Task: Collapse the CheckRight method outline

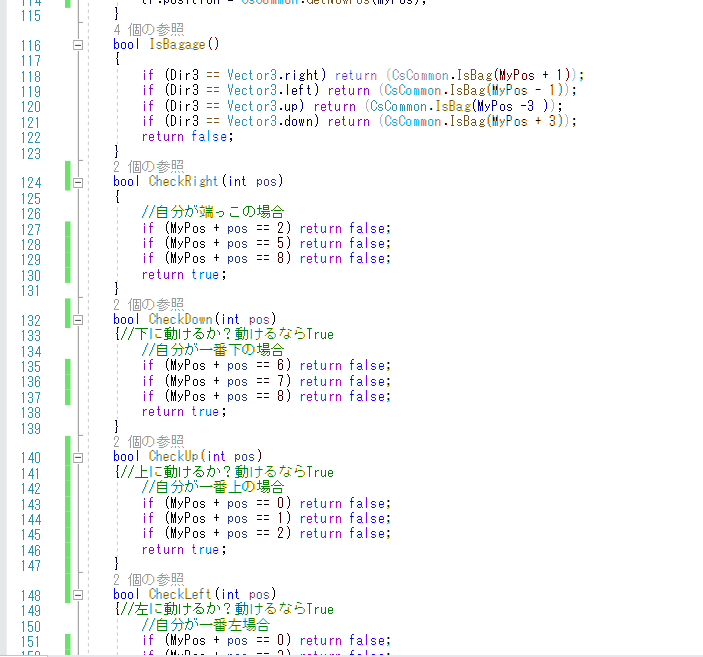Action: 78,183
